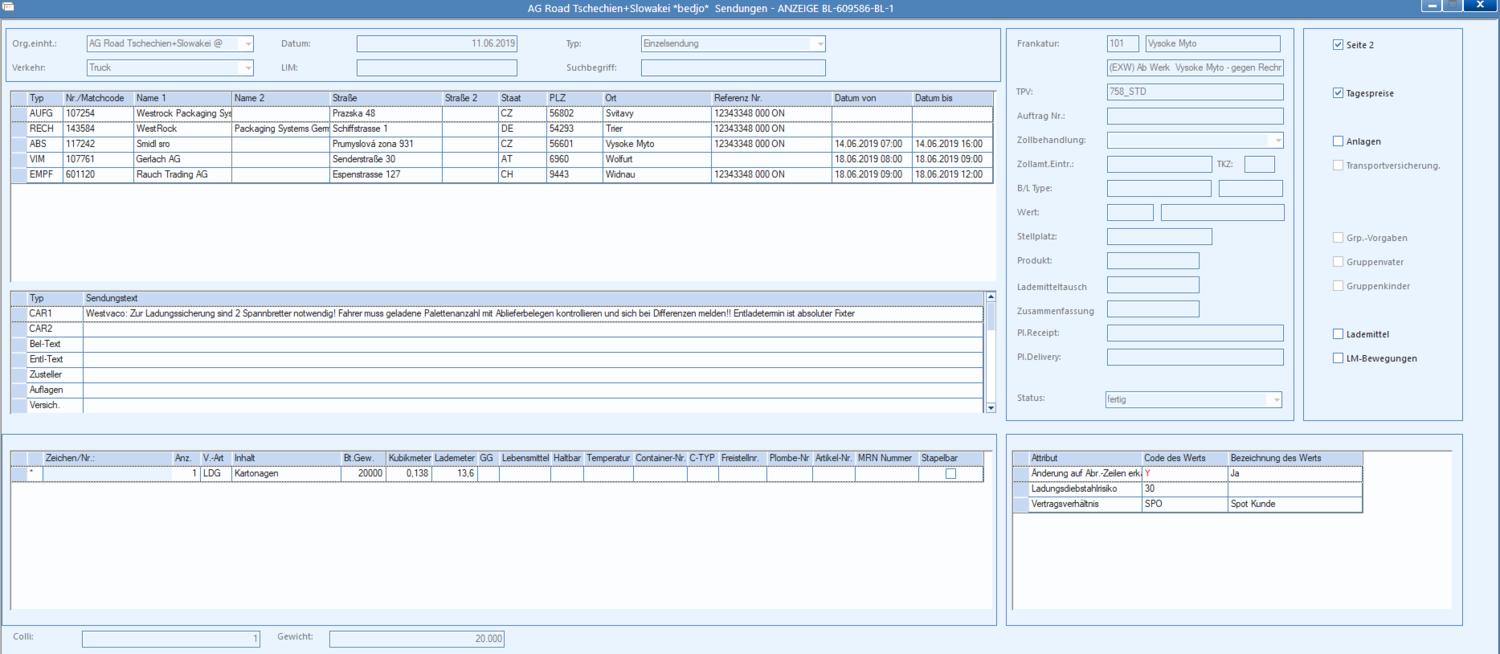Click into the Datum field
Screen dimensions: 1500x654
pos(437,44)
